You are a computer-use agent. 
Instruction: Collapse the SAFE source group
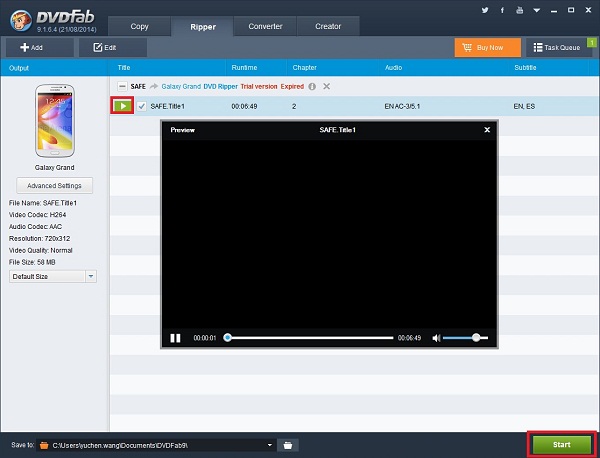(x=122, y=86)
